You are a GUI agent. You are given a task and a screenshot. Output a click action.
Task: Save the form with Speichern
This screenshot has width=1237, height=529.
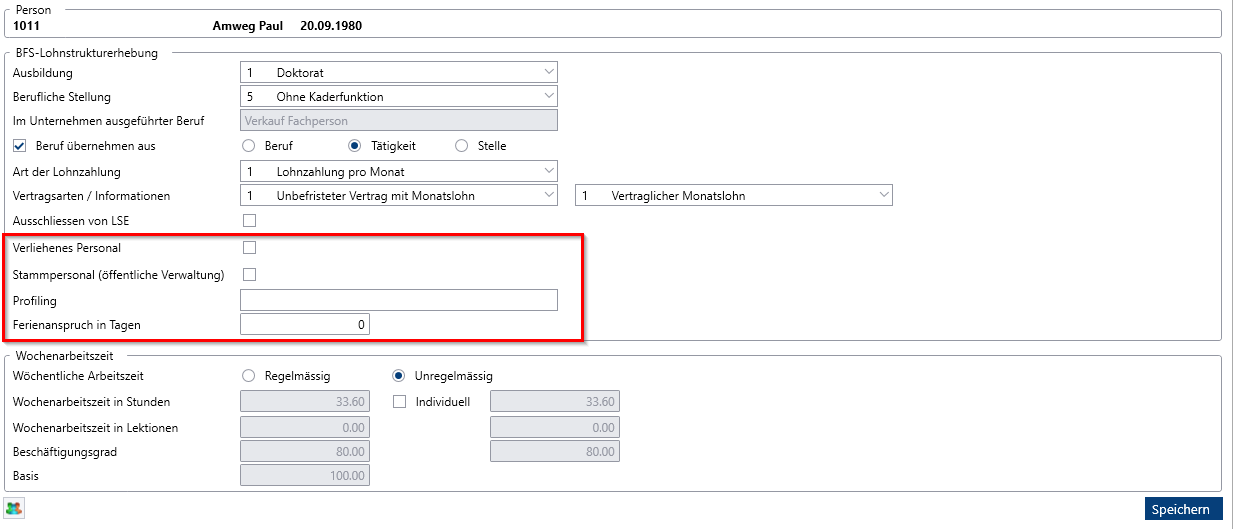[x=1184, y=509]
